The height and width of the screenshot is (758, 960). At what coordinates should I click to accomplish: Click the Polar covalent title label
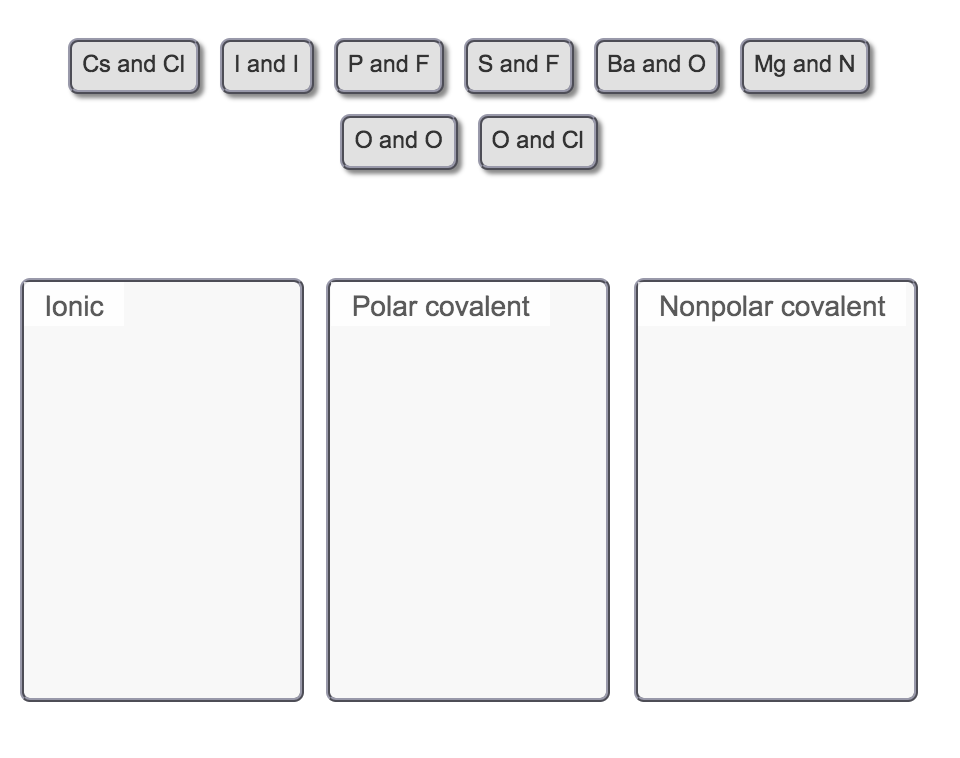click(440, 307)
